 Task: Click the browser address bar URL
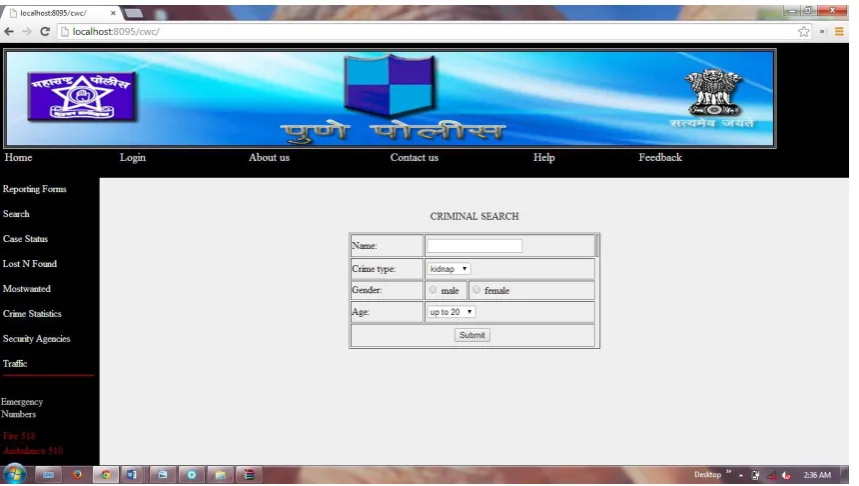116,32
